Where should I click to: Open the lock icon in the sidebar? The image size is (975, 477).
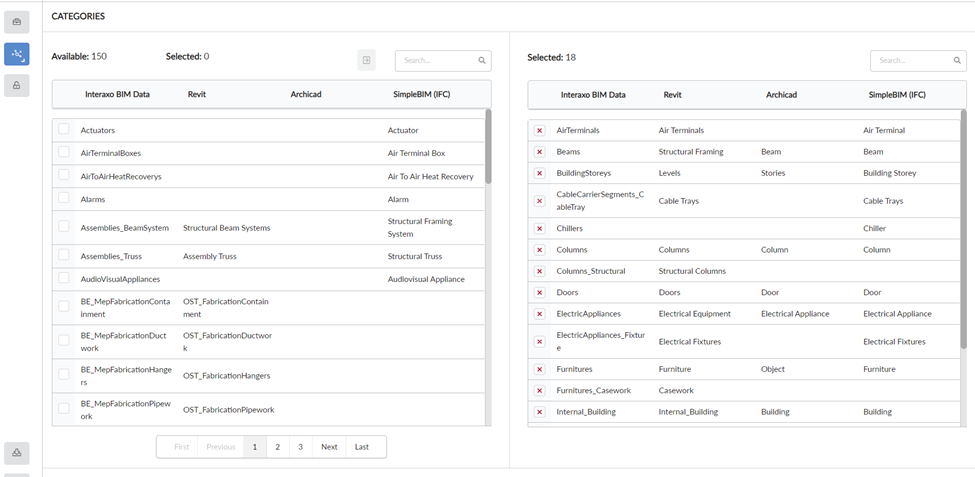[x=17, y=86]
